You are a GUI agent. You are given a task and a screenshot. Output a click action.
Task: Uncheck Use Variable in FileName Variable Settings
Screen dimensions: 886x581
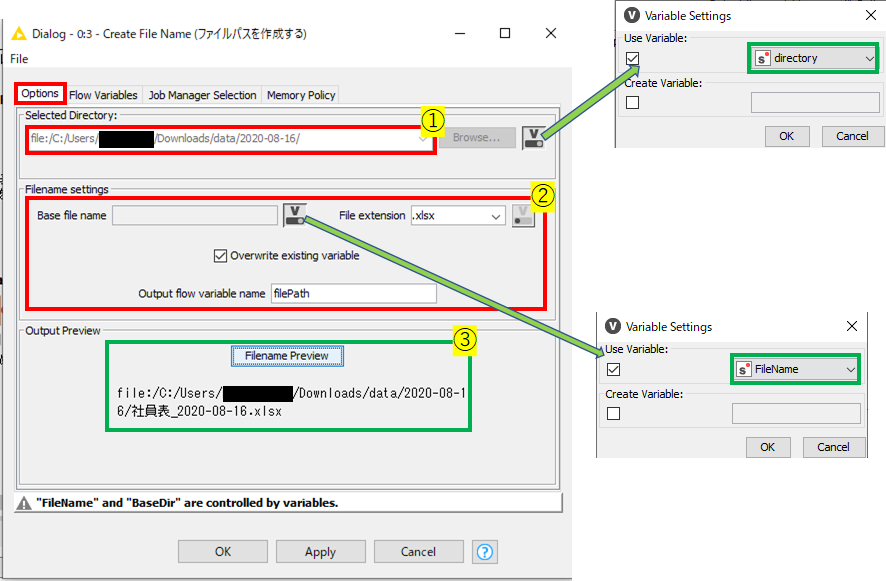click(613, 369)
